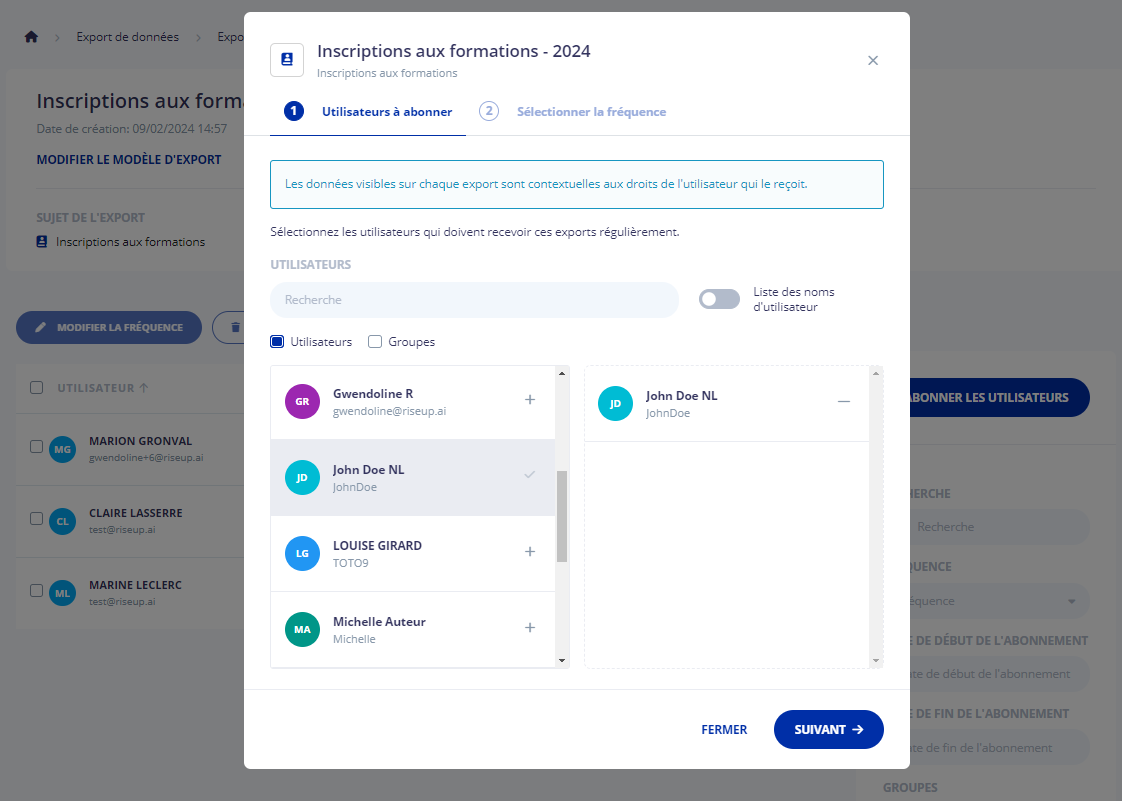The image size is (1122, 801).
Task: Toggle the Liste des noms d'utilisateur switch
Action: point(719,299)
